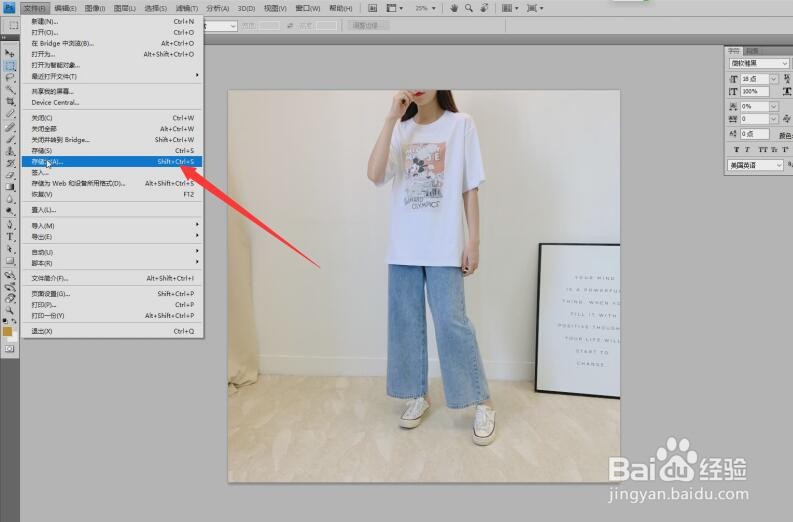Select the Clone Stamp tool

(x=10, y=151)
